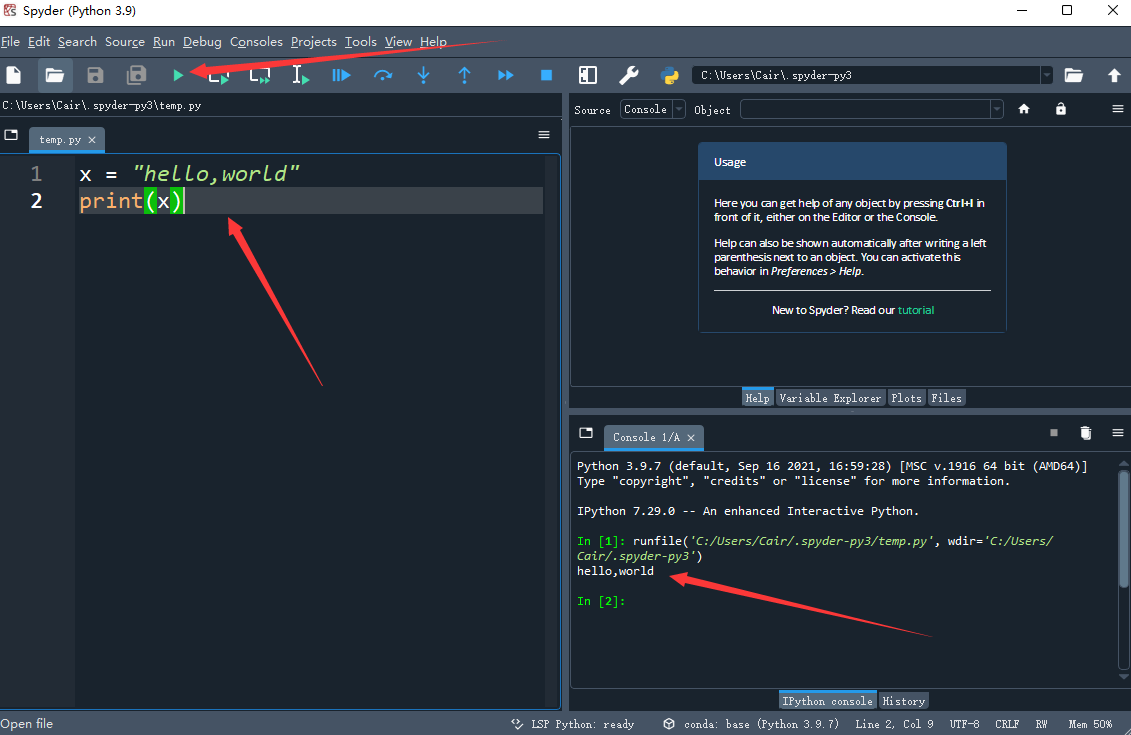The height and width of the screenshot is (735, 1131).
Task: Open the Source Console dropdown
Action: [652, 109]
